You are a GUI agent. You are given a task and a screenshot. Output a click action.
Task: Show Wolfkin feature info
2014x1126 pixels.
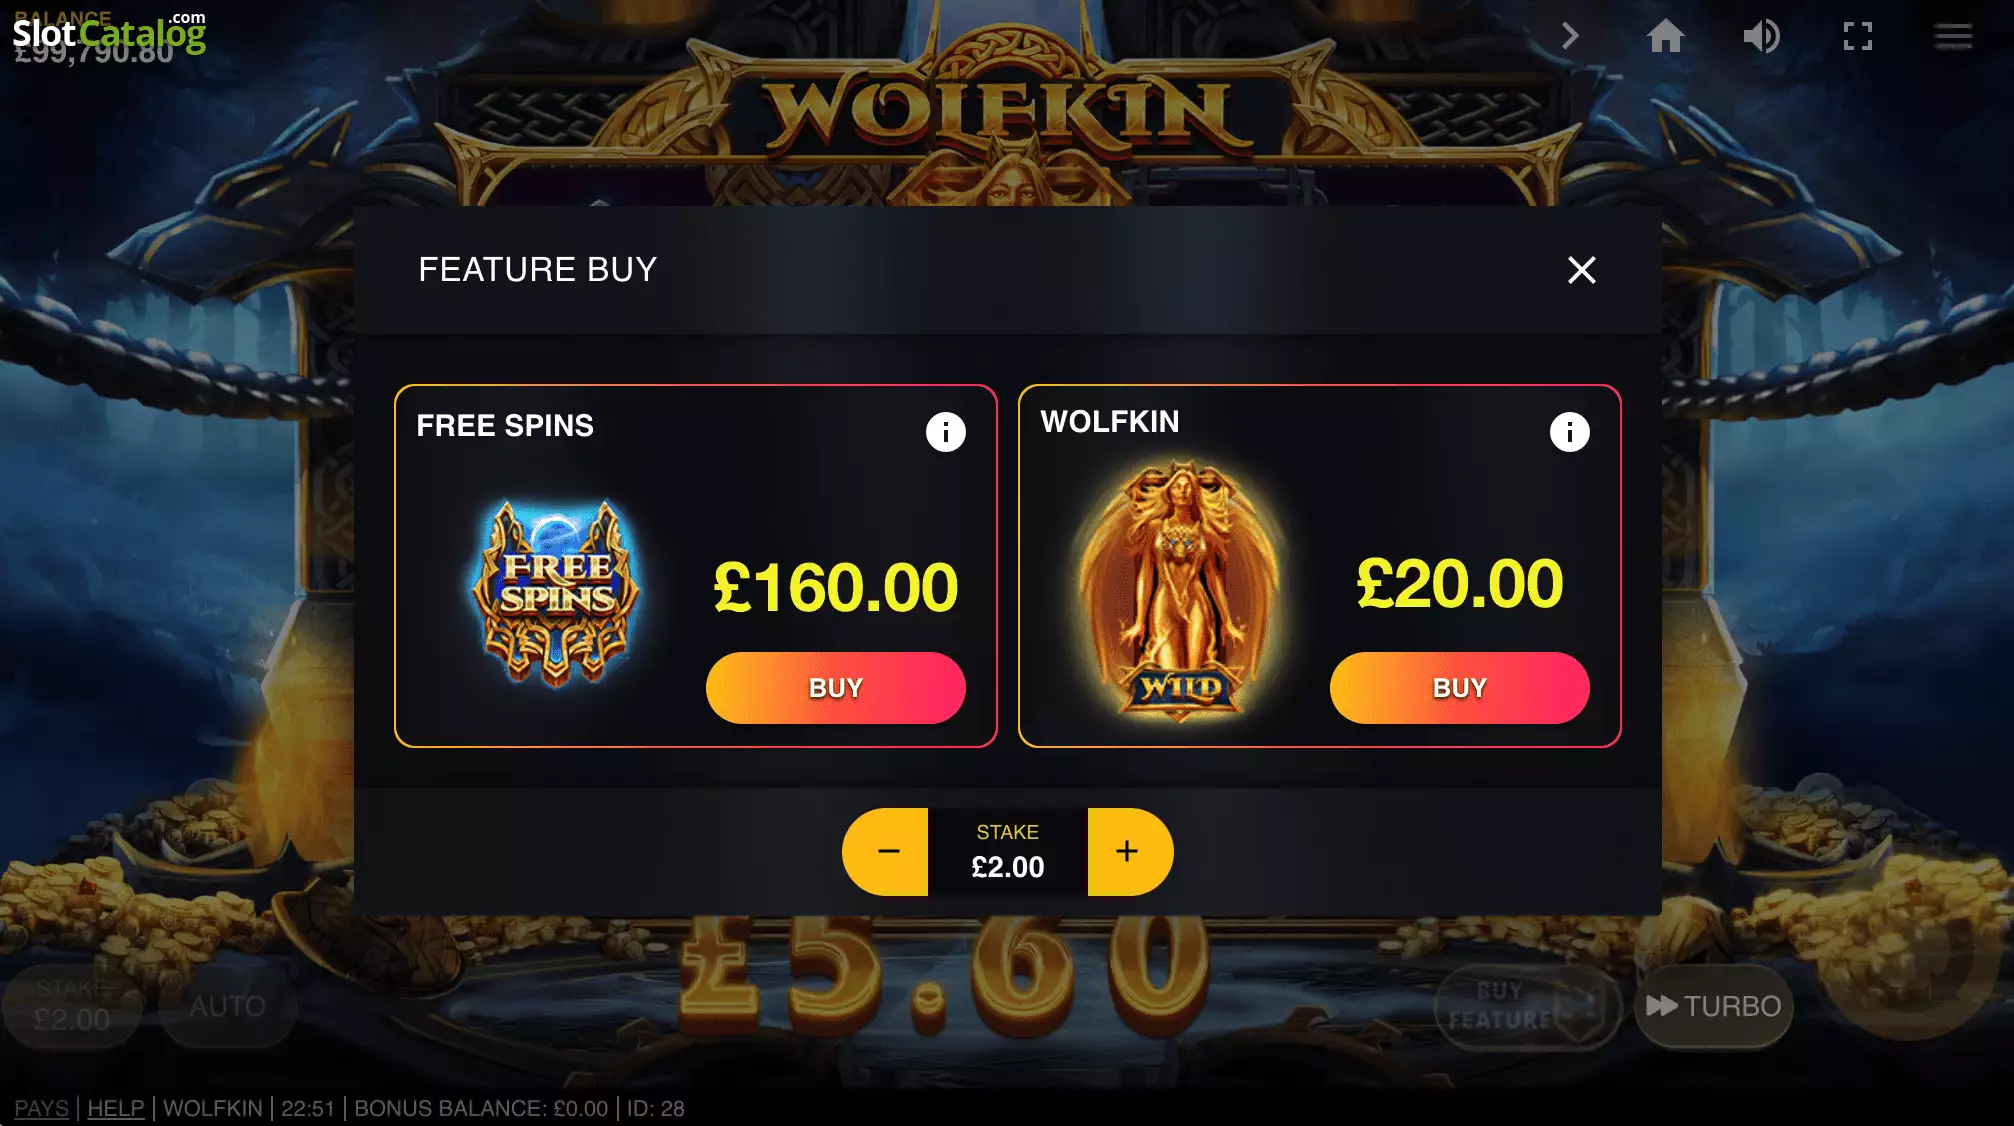1569,432
